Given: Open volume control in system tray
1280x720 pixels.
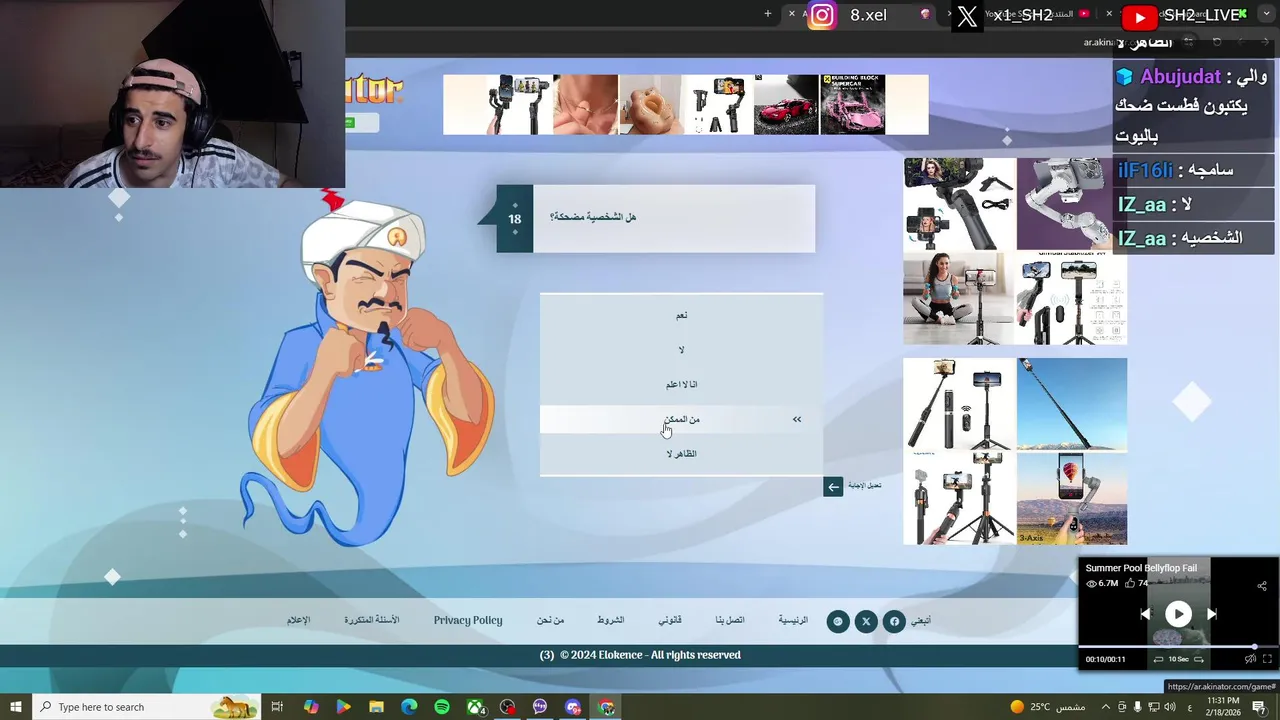Looking at the screenshot, I should pos(1169,707).
